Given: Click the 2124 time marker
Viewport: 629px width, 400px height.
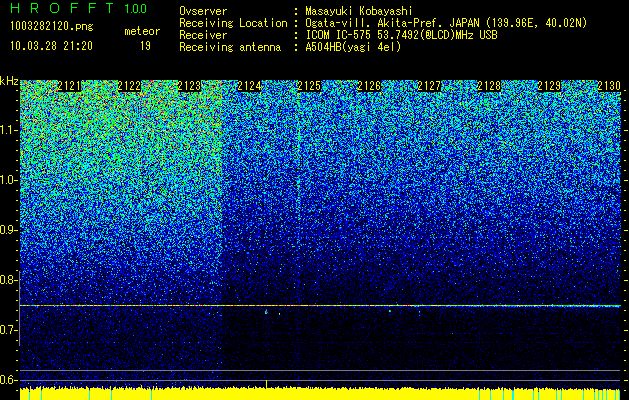Looking at the screenshot, I should click(x=250, y=86).
